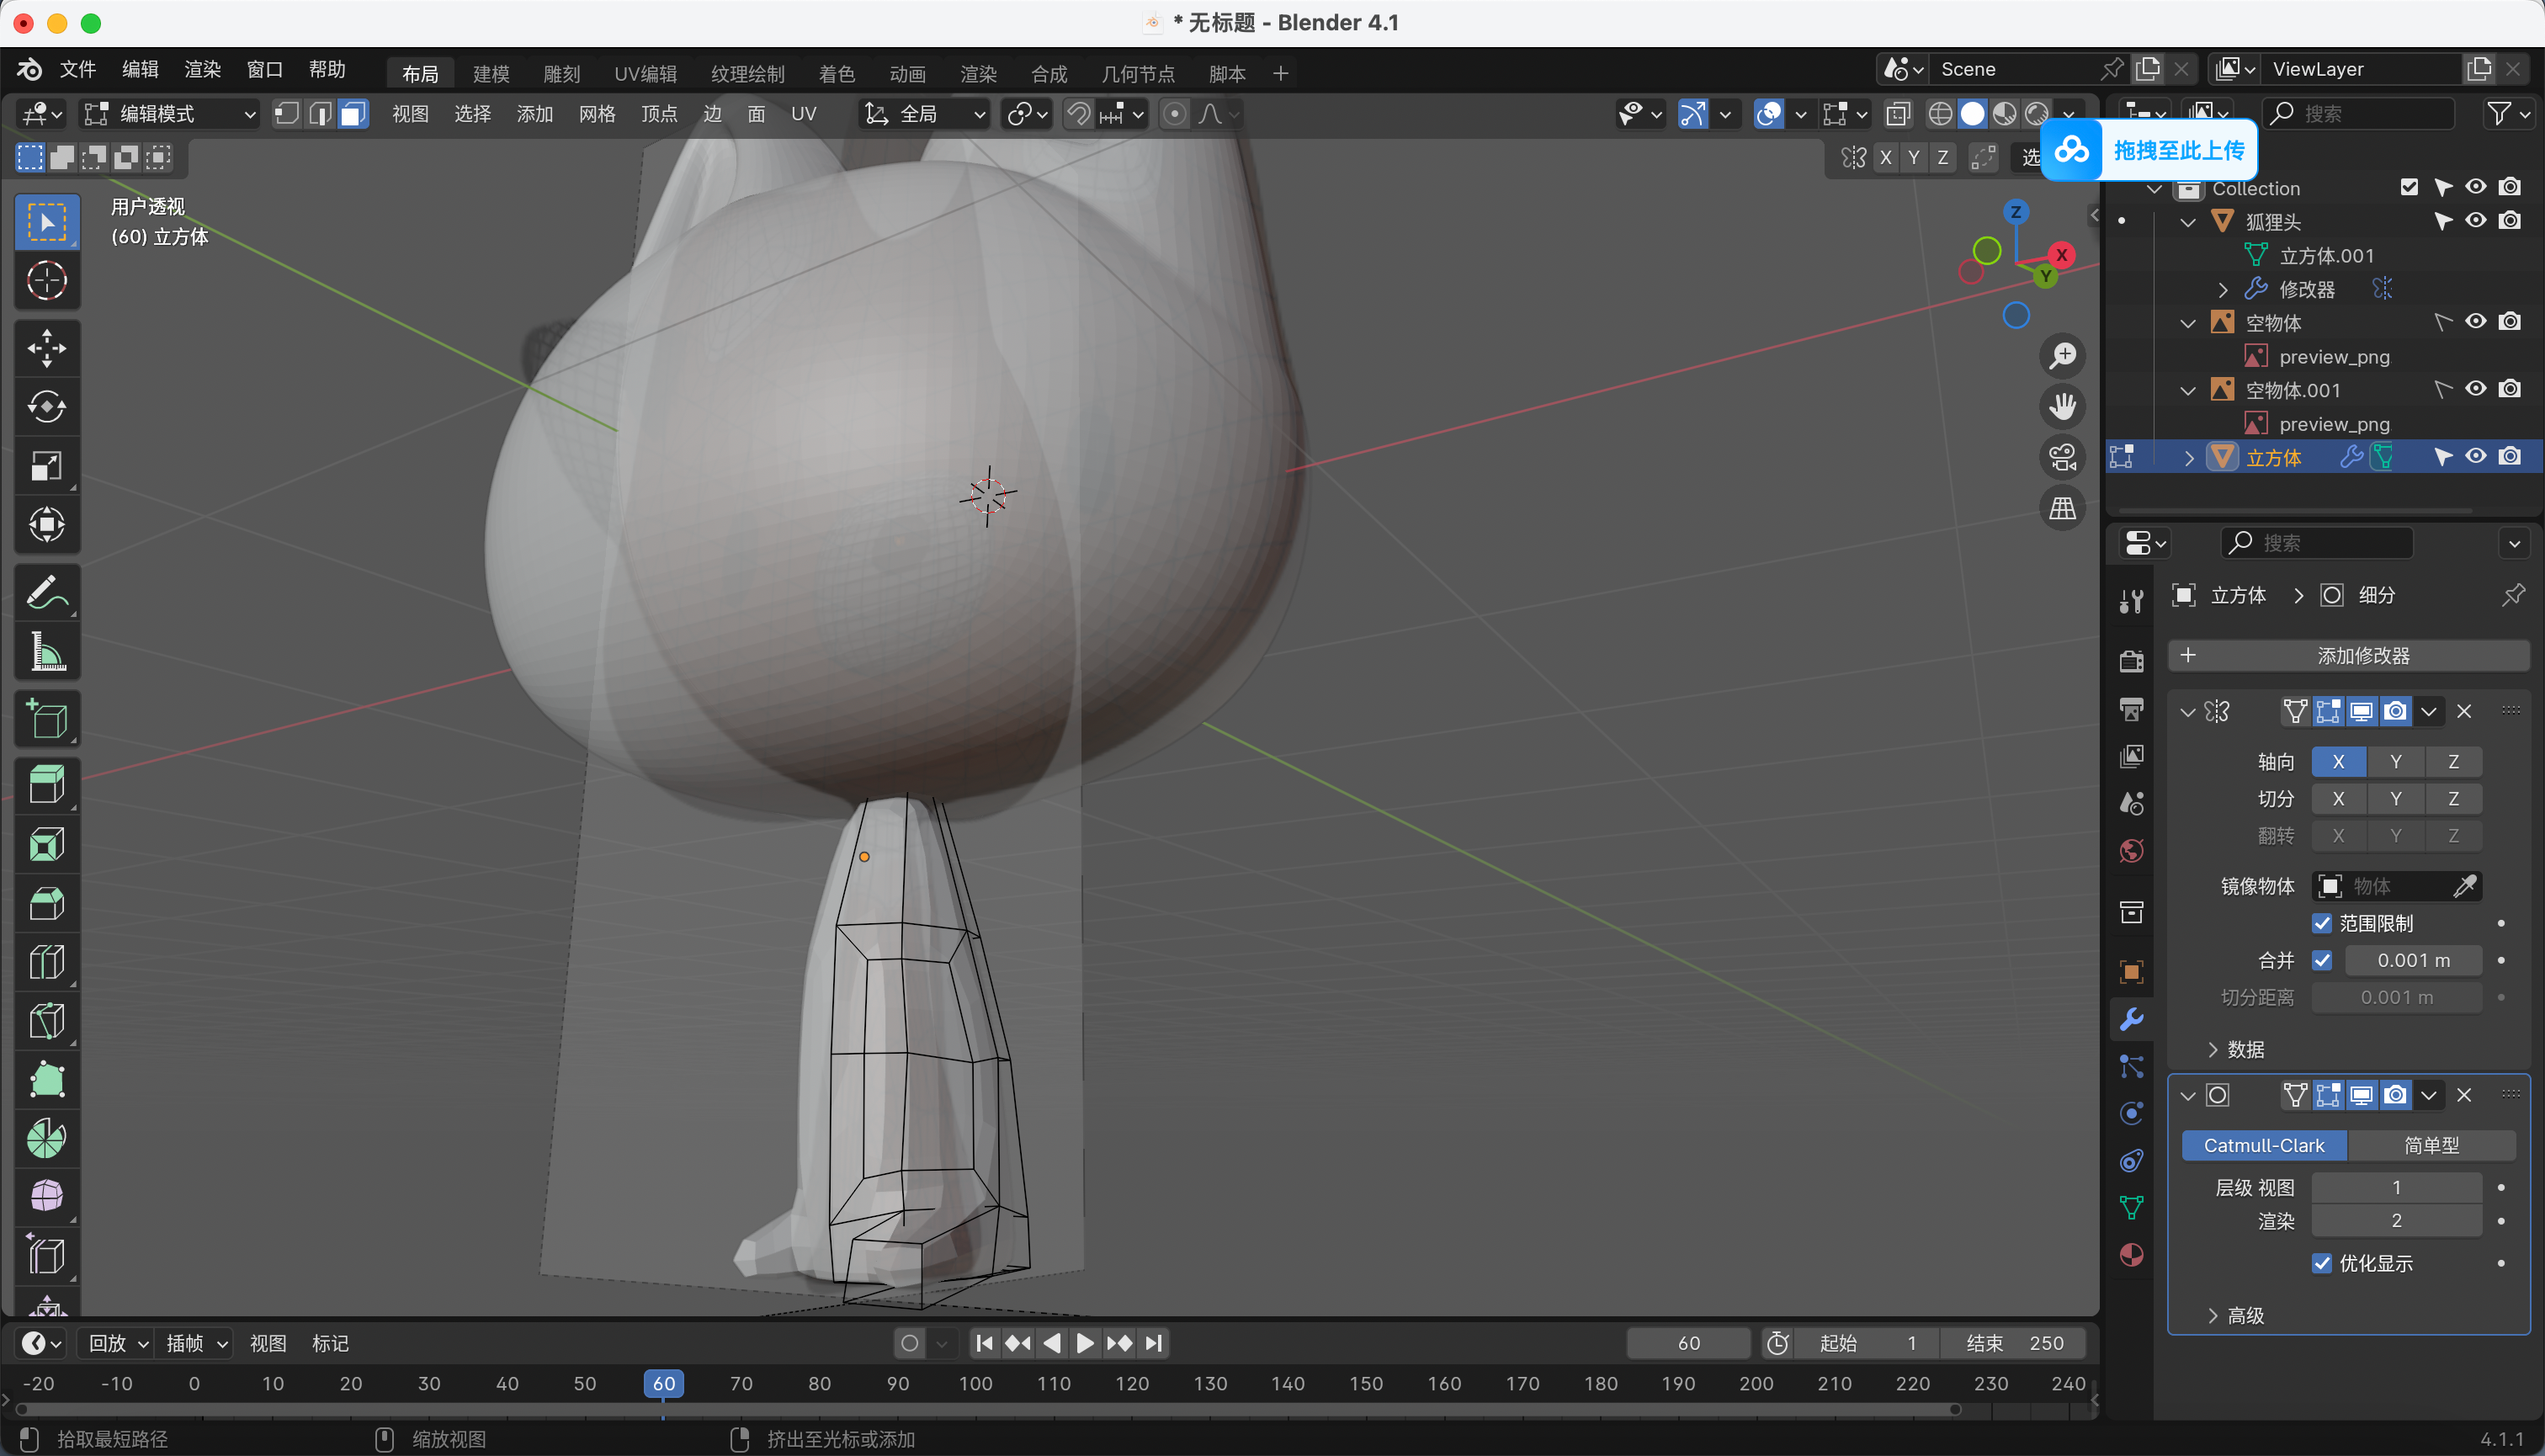The image size is (2545, 1456).
Task: Open the 雕刻 workspace tab
Action: [561, 73]
